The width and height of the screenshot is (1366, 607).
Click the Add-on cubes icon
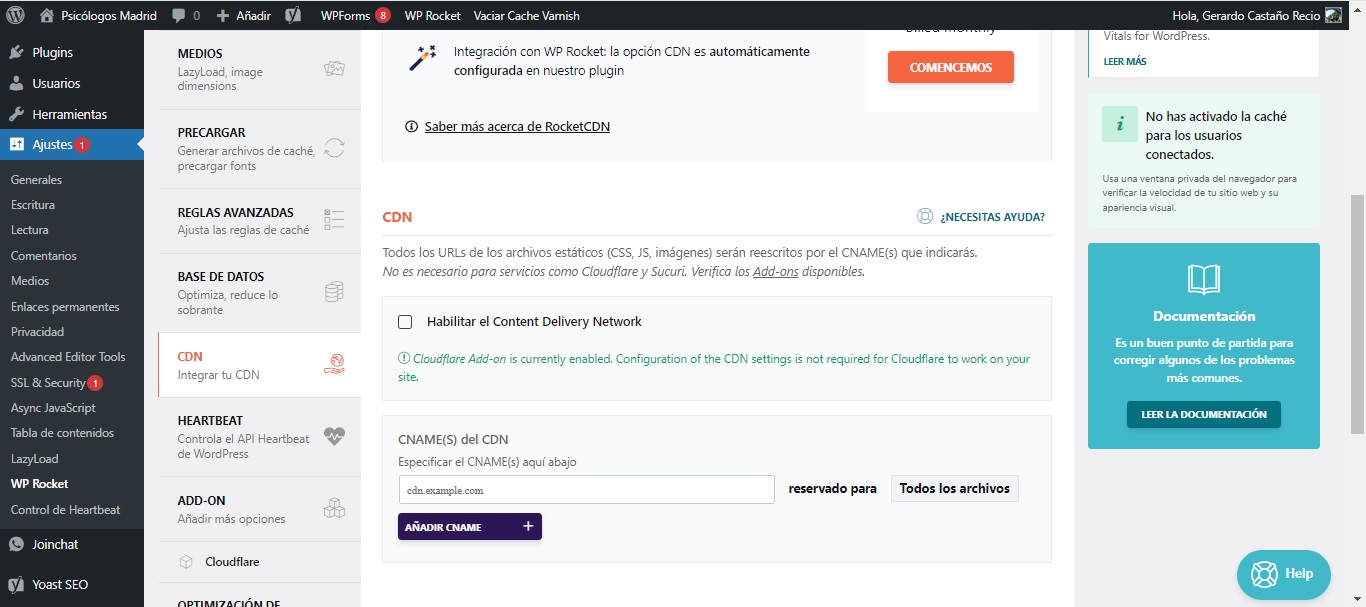click(x=335, y=509)
